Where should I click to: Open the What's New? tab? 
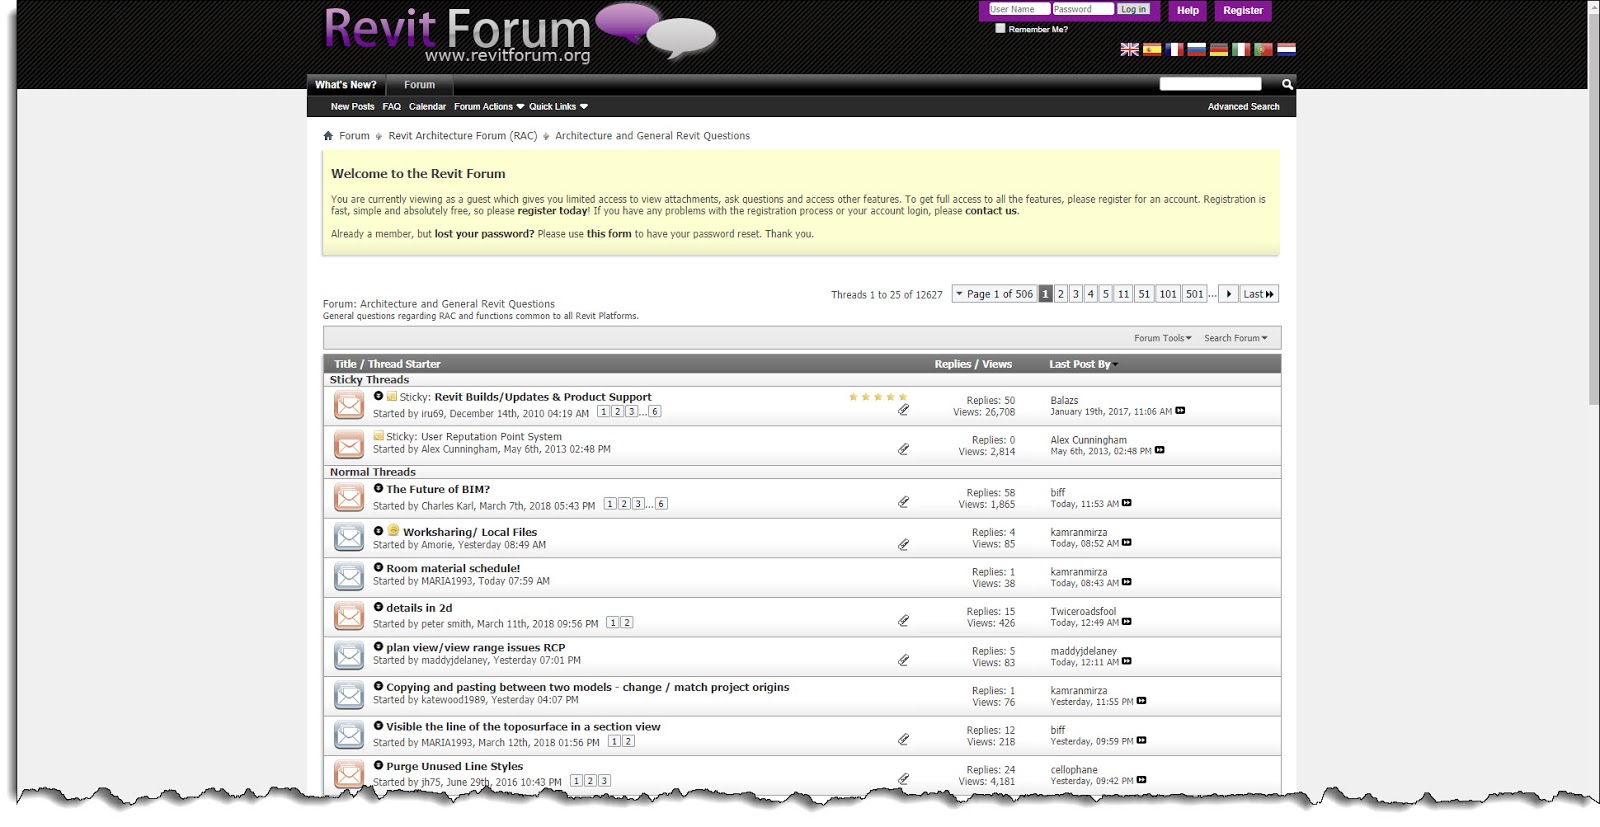click(x=346, y=85)
